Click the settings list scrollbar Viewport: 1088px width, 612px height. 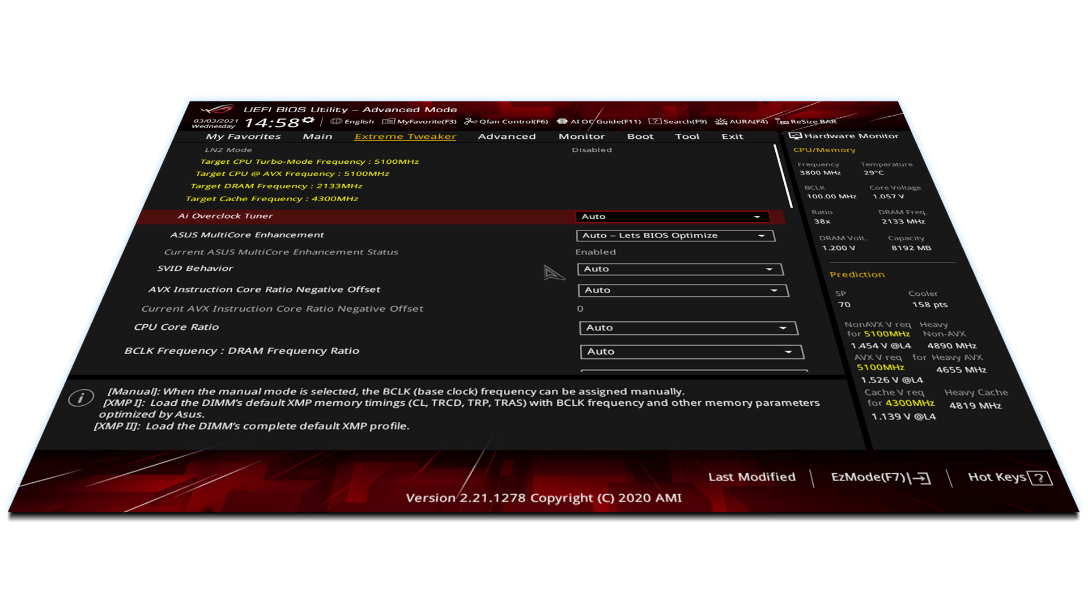784,175
